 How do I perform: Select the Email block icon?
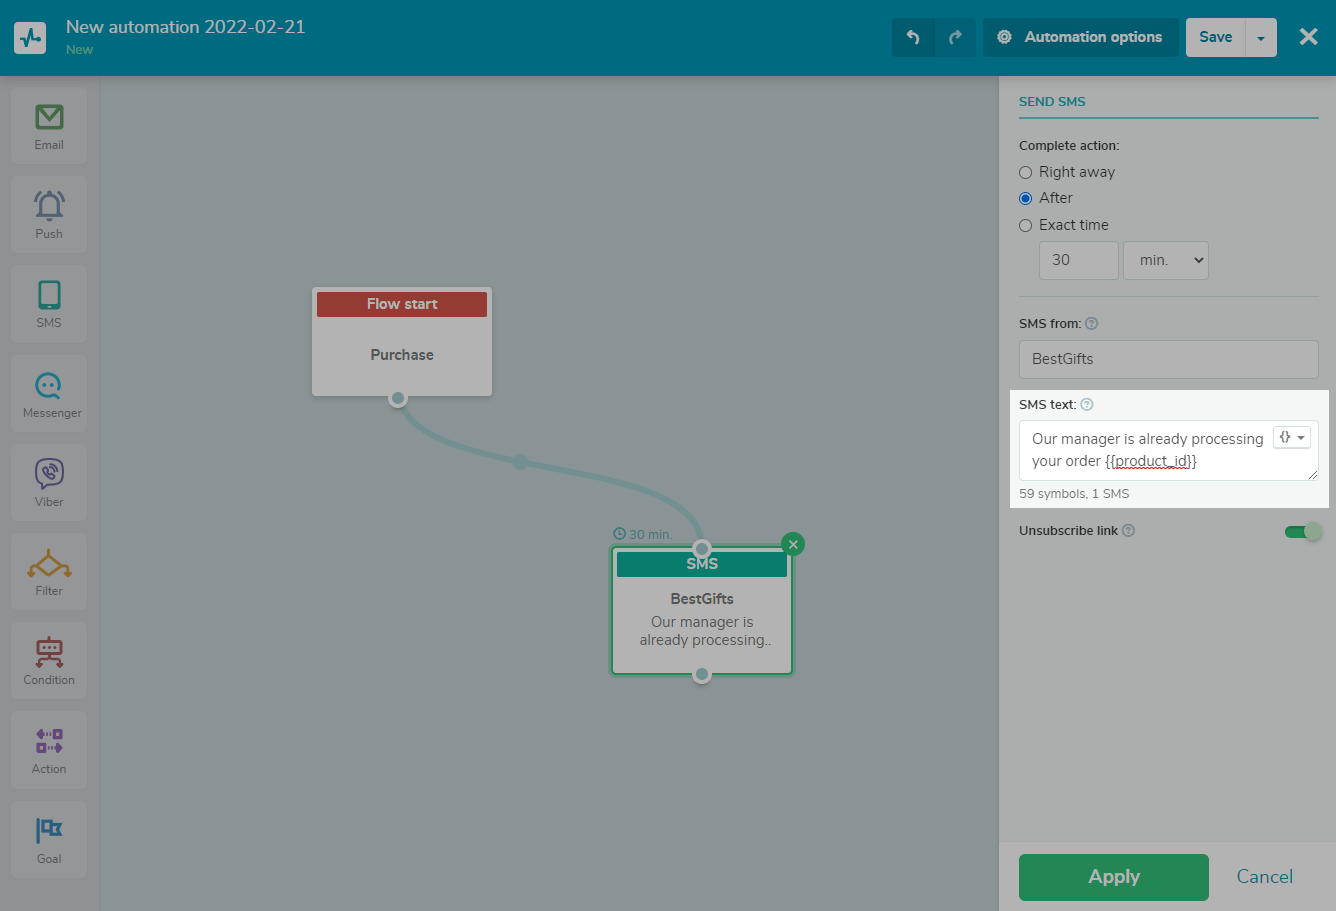coord(49,125)
